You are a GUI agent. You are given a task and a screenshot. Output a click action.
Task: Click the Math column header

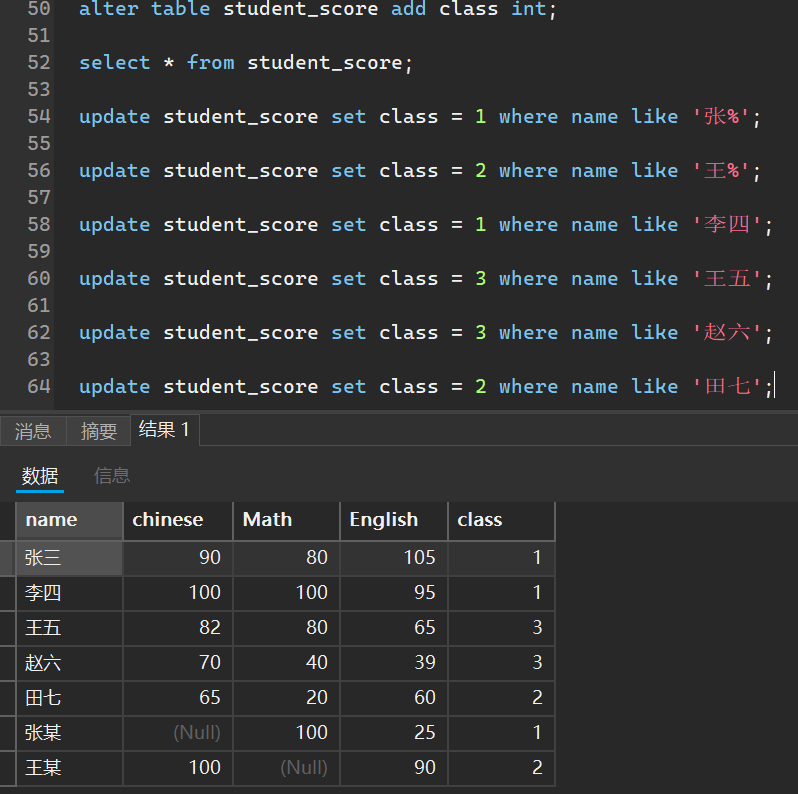[x=286, y=520]
